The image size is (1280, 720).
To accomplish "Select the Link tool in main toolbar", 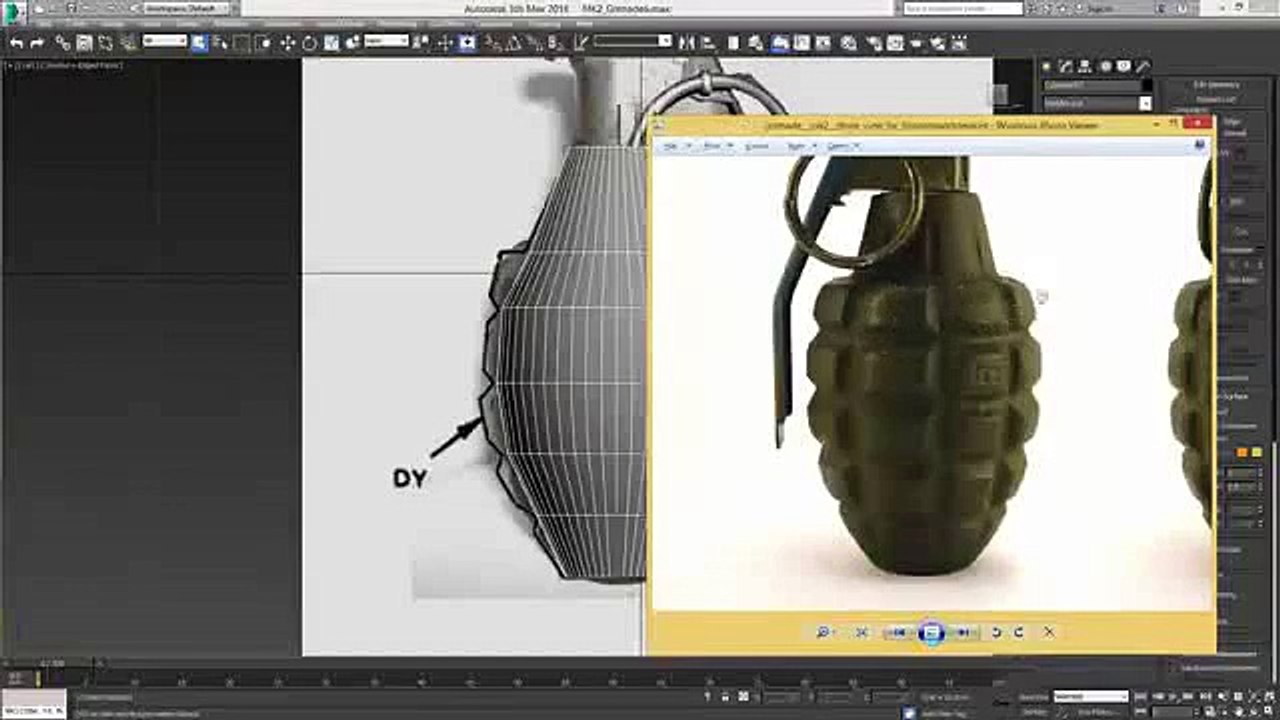I will coord(63,43).
